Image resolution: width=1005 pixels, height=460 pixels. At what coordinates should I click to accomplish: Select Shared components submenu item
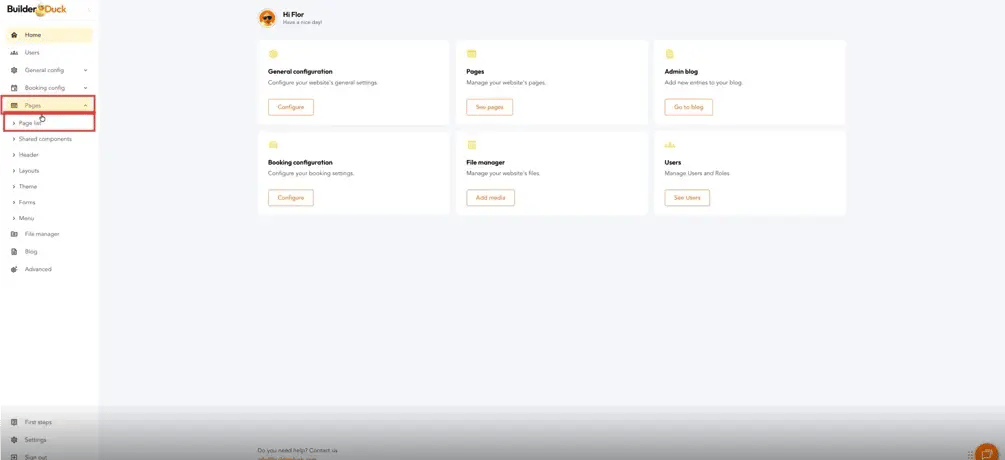tap(45, 139)
